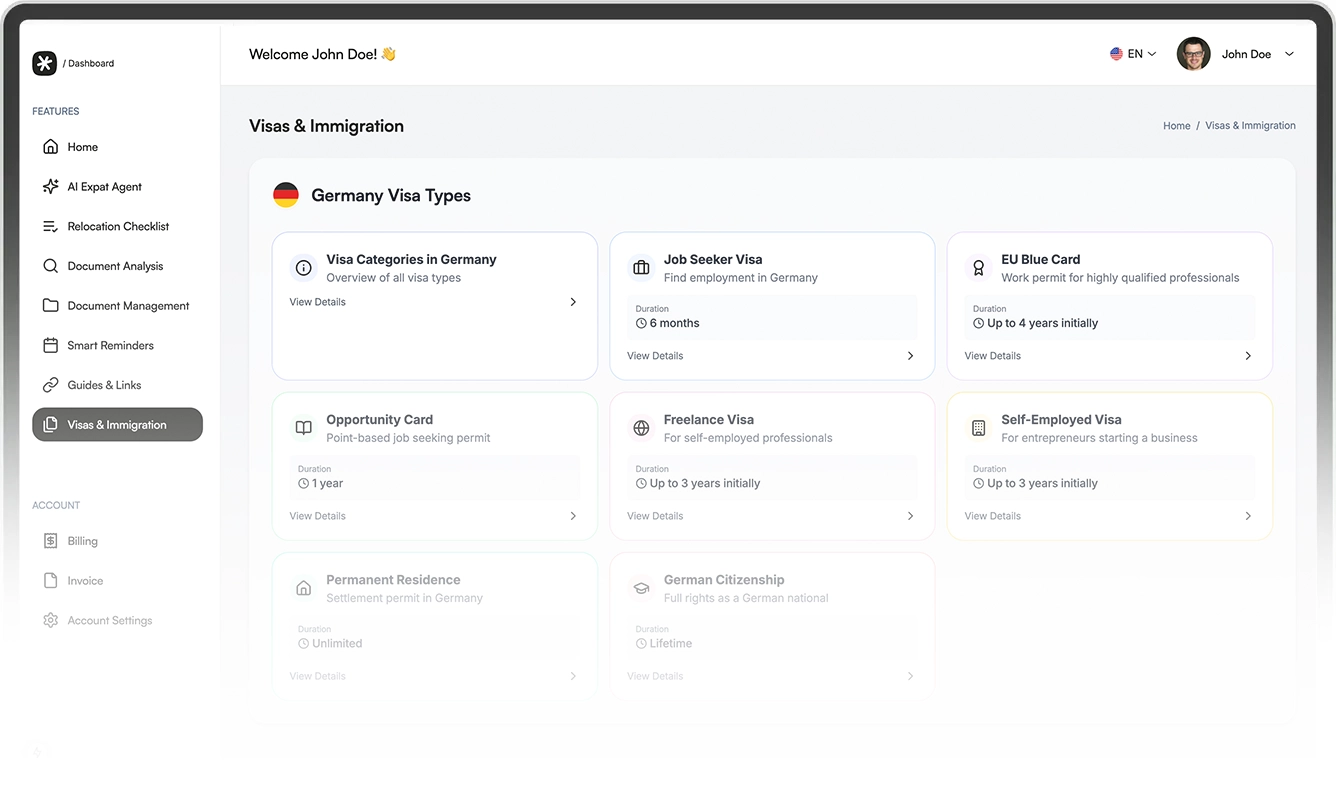Click the EU Blue Card title
The height and width of the screenshot is (800, 1336).
coord(1041,259)
